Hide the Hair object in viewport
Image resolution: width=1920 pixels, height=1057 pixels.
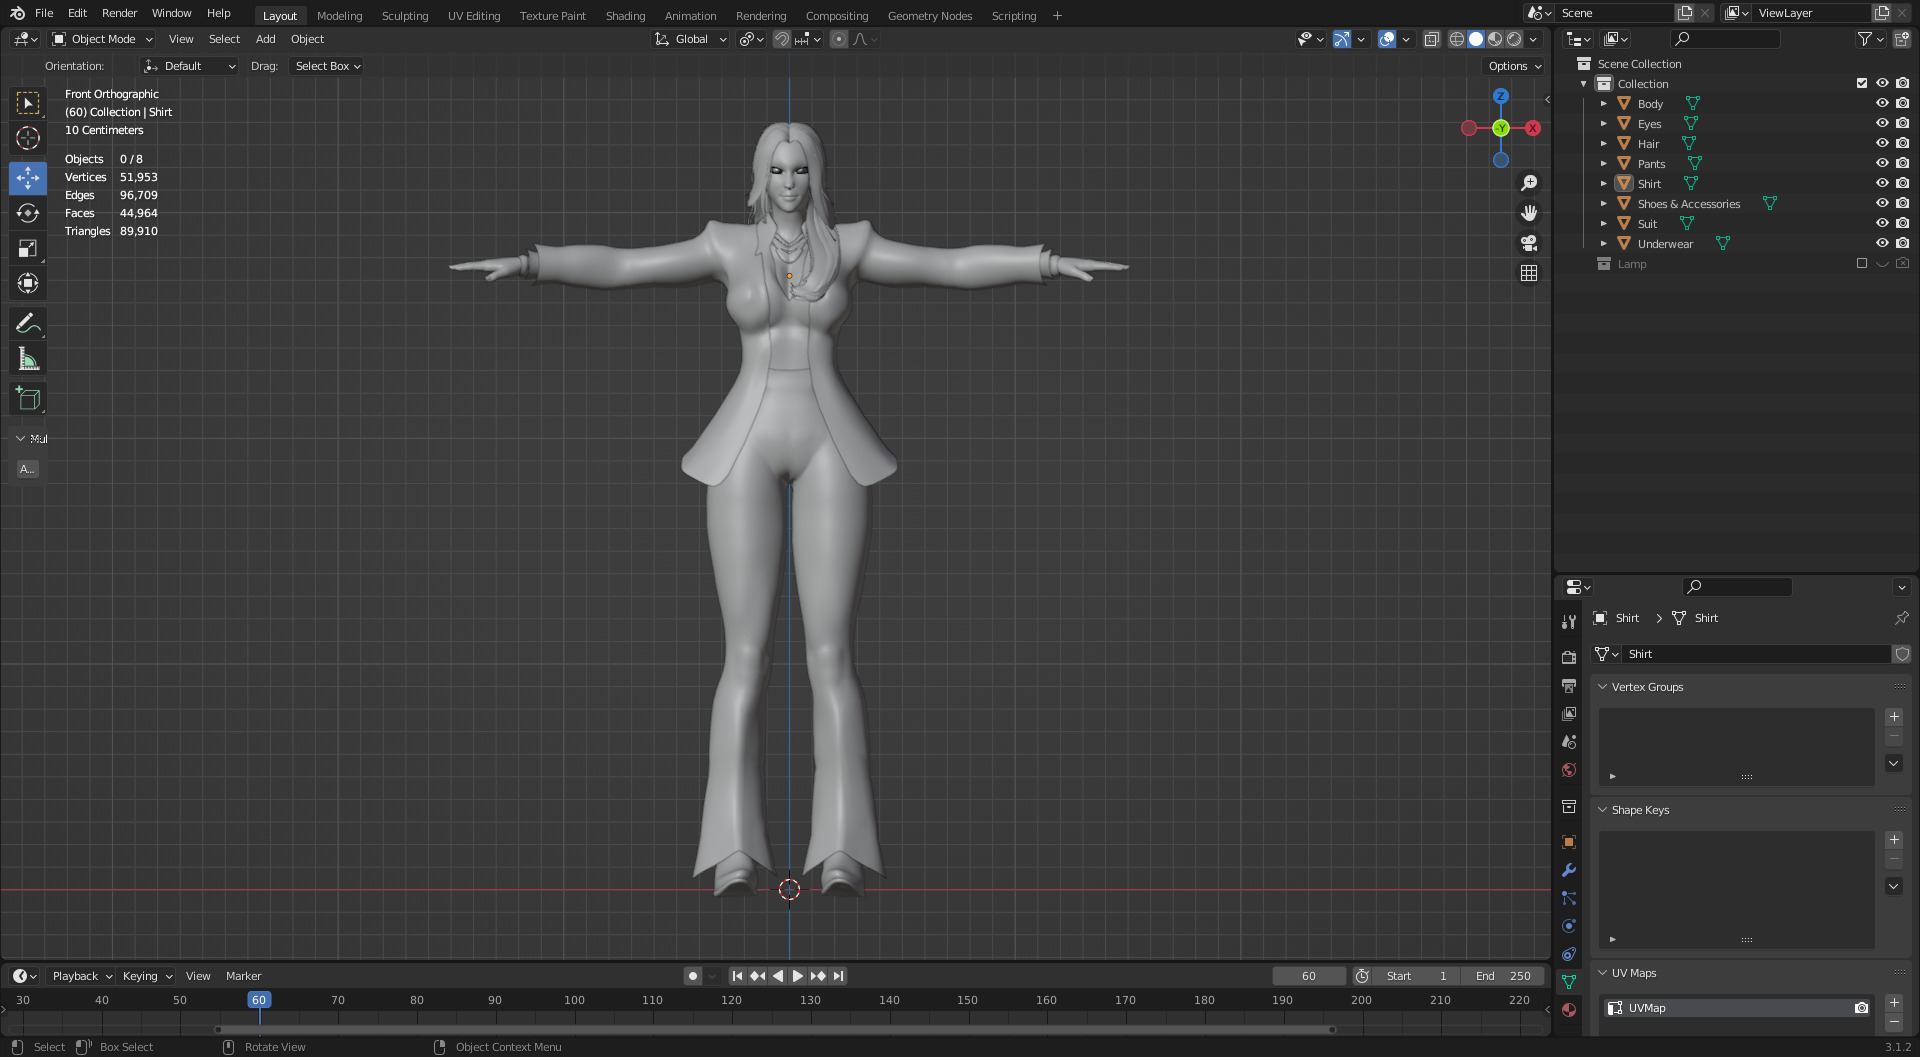pos(1882,143)
